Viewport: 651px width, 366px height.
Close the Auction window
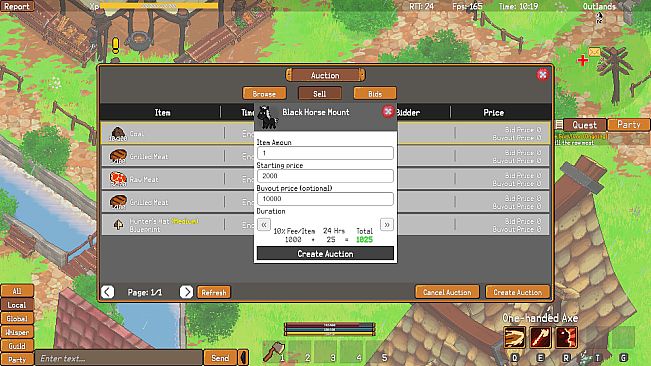pos(542,75)
